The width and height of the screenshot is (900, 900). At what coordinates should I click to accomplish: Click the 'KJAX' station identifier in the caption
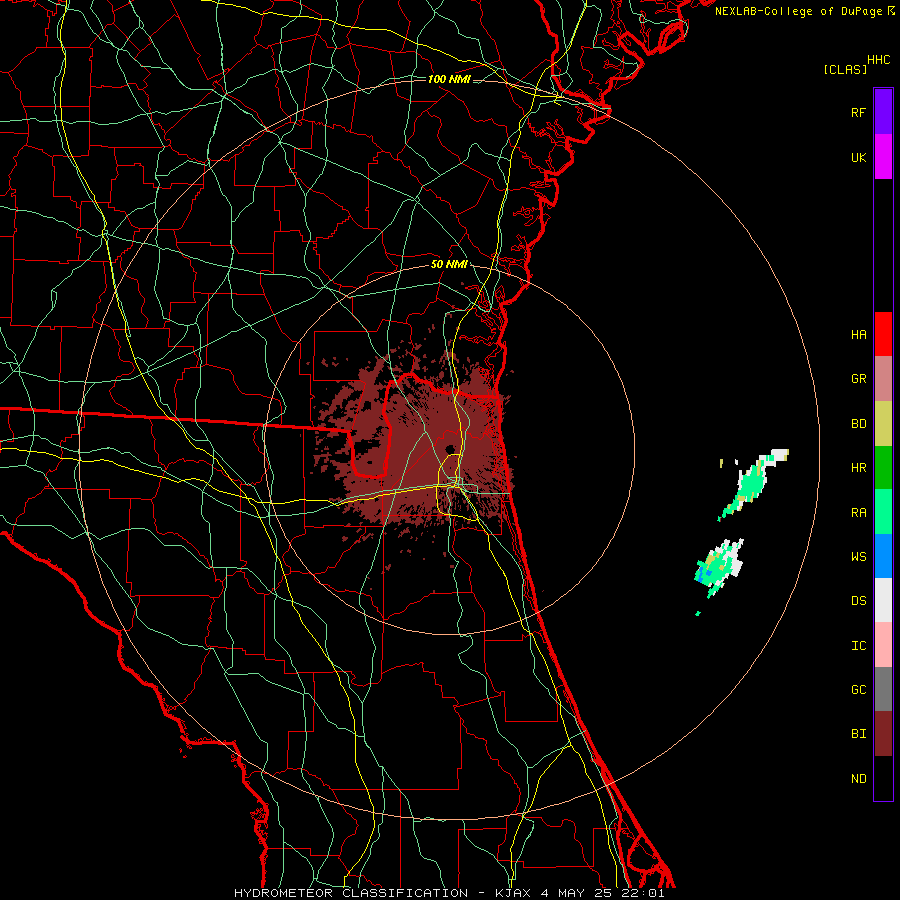point(513,893)
